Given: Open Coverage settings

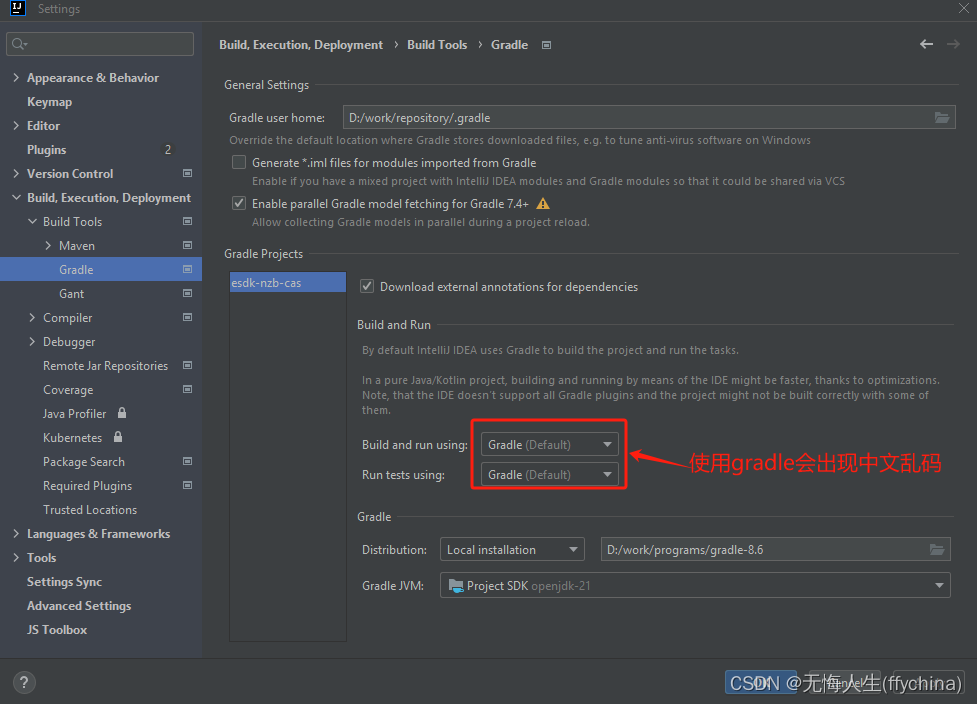Looking at the screenshot, I should coord(68,389).
